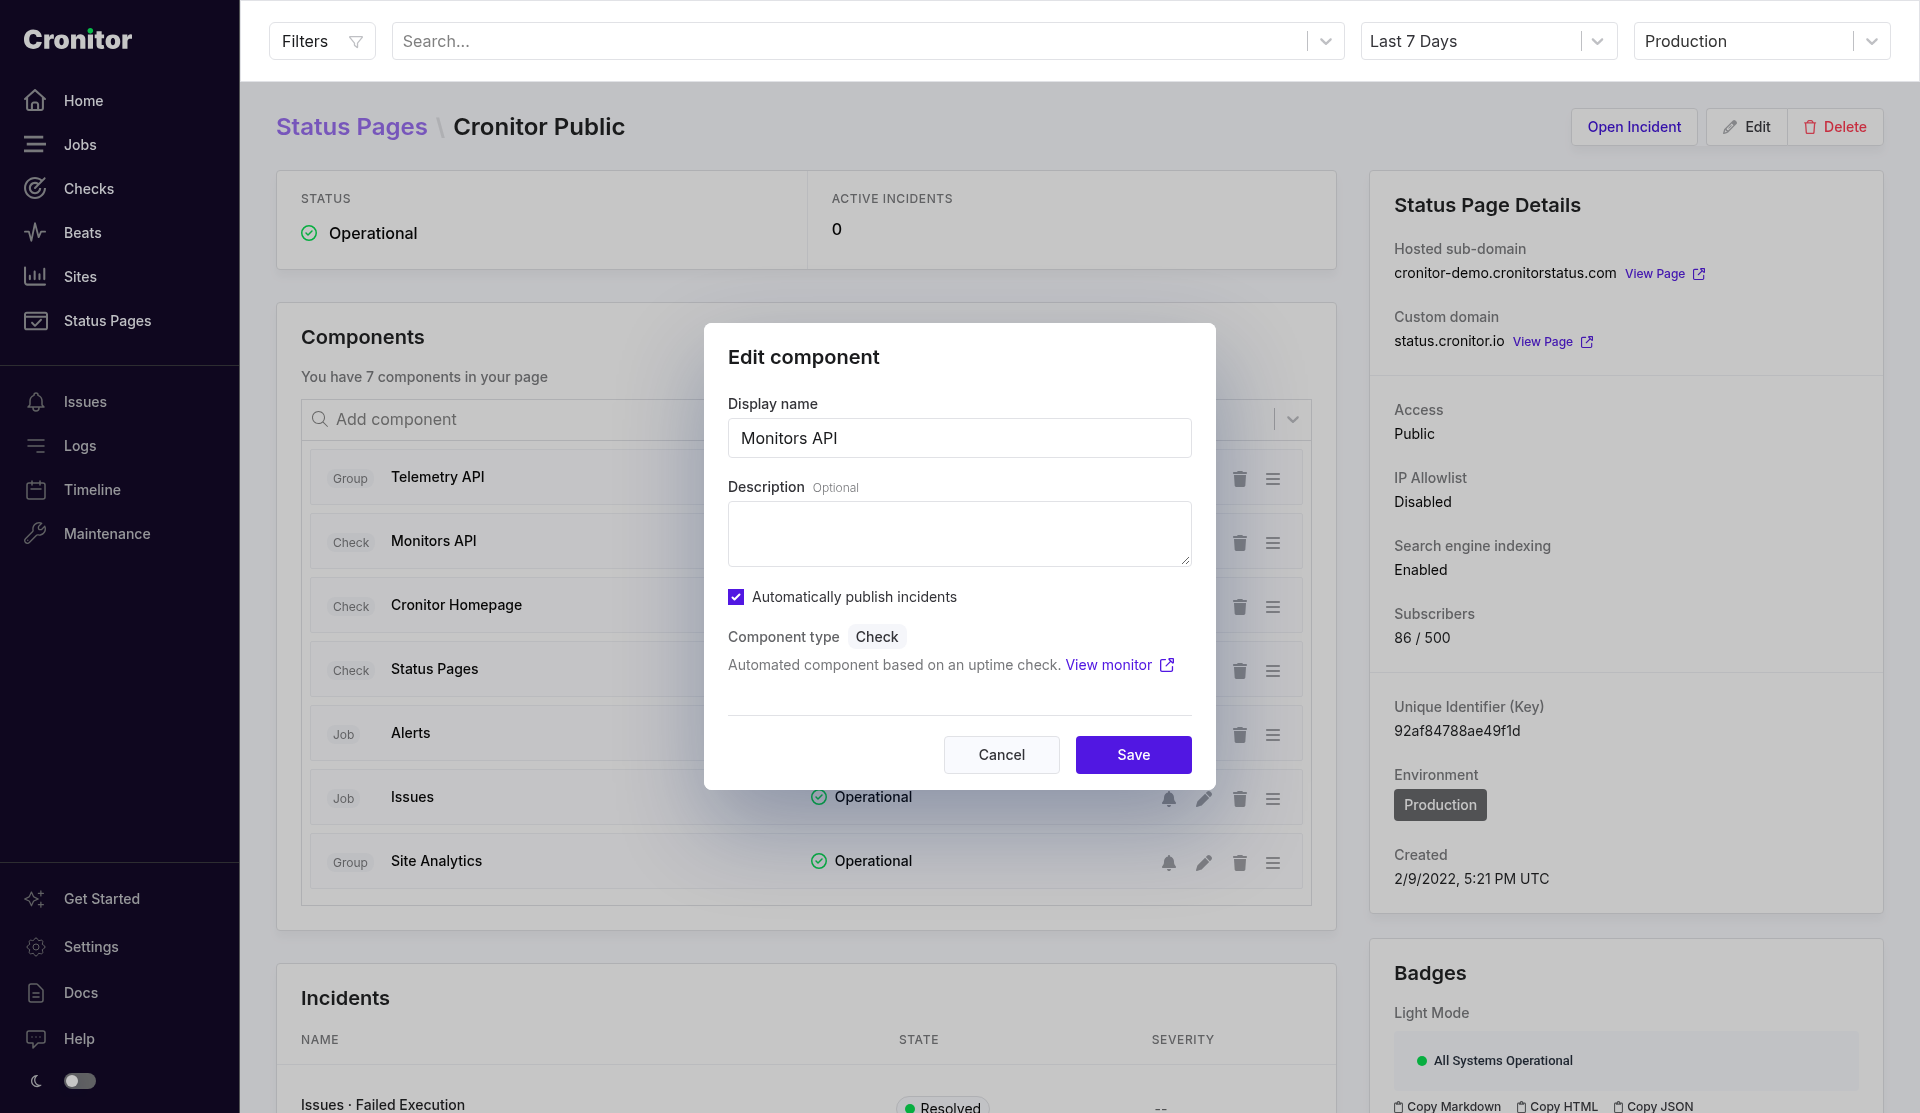Click the drag handle of Alerts row
The height and width of the screenshot is (1113, 1920).
pyautogui.click(x=1273, y=735)
